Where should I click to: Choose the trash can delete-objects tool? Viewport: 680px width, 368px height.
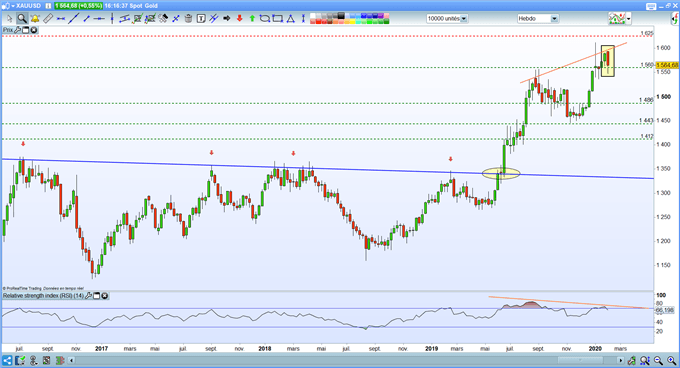pyautogui.click(x=188, y=19)
